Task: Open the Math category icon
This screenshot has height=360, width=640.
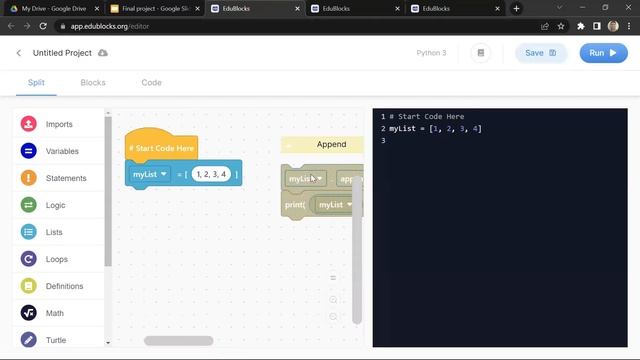Action: pyautogui.click(x=29, y=313)
